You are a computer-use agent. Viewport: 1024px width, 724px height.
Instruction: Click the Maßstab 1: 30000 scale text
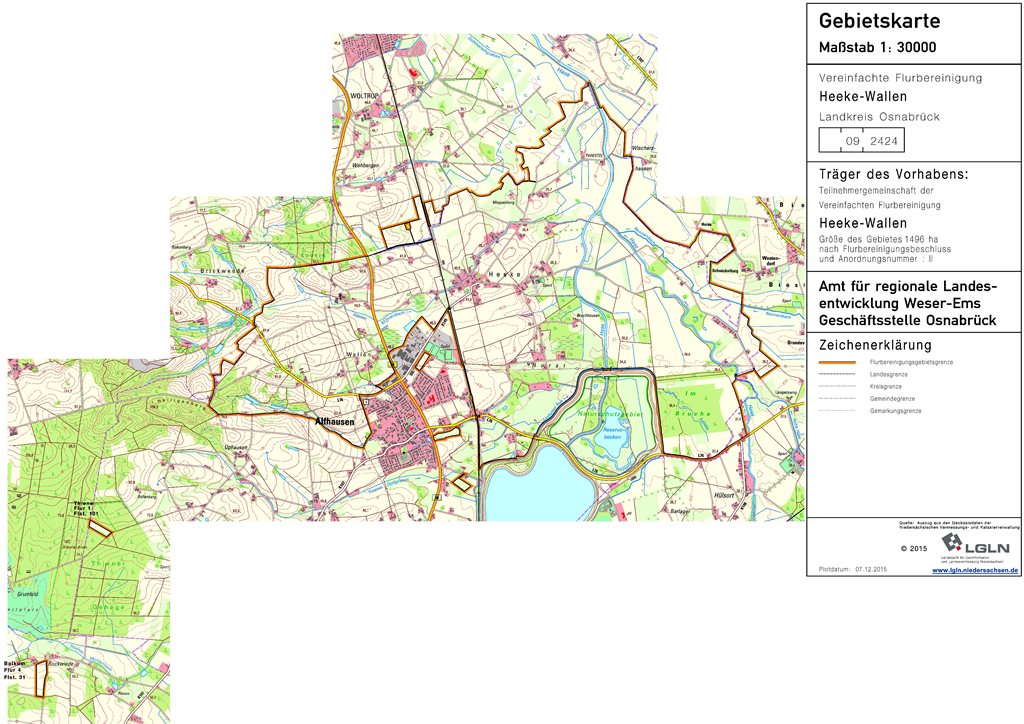click(877, 47)
